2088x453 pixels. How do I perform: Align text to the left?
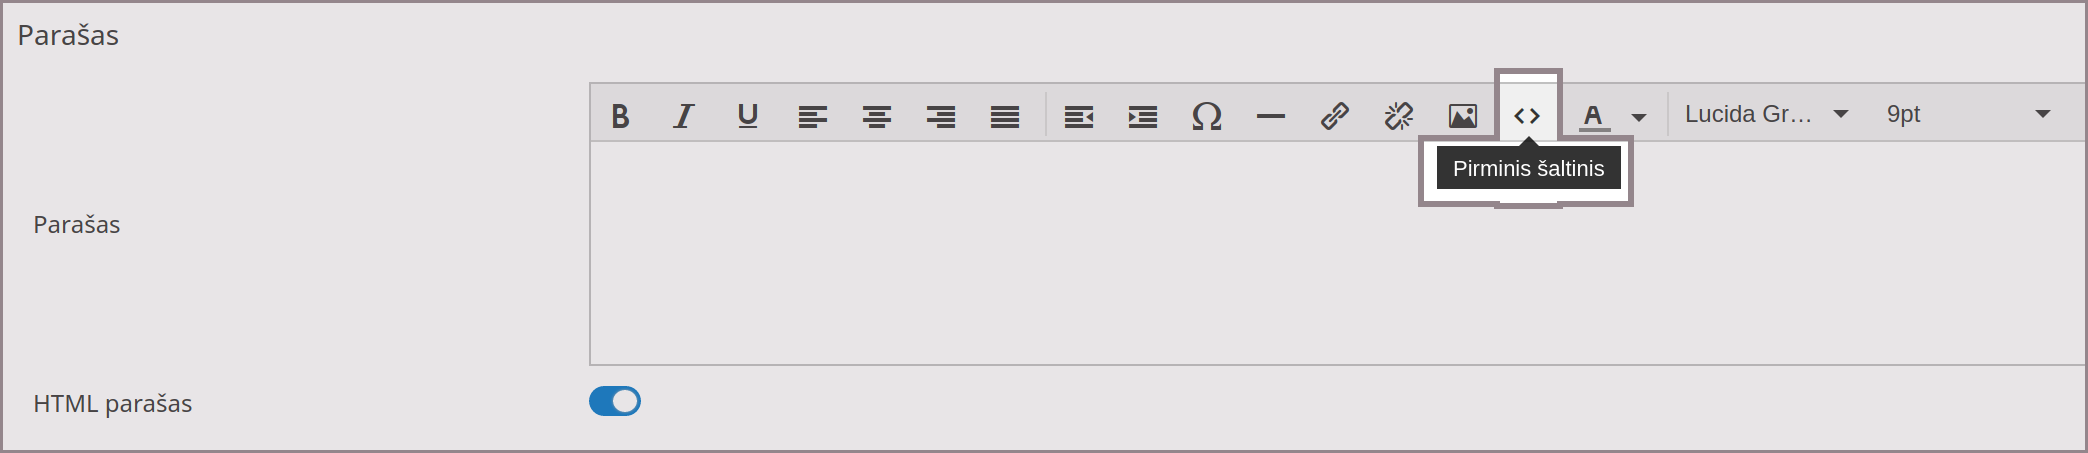(x=812, y=116)
